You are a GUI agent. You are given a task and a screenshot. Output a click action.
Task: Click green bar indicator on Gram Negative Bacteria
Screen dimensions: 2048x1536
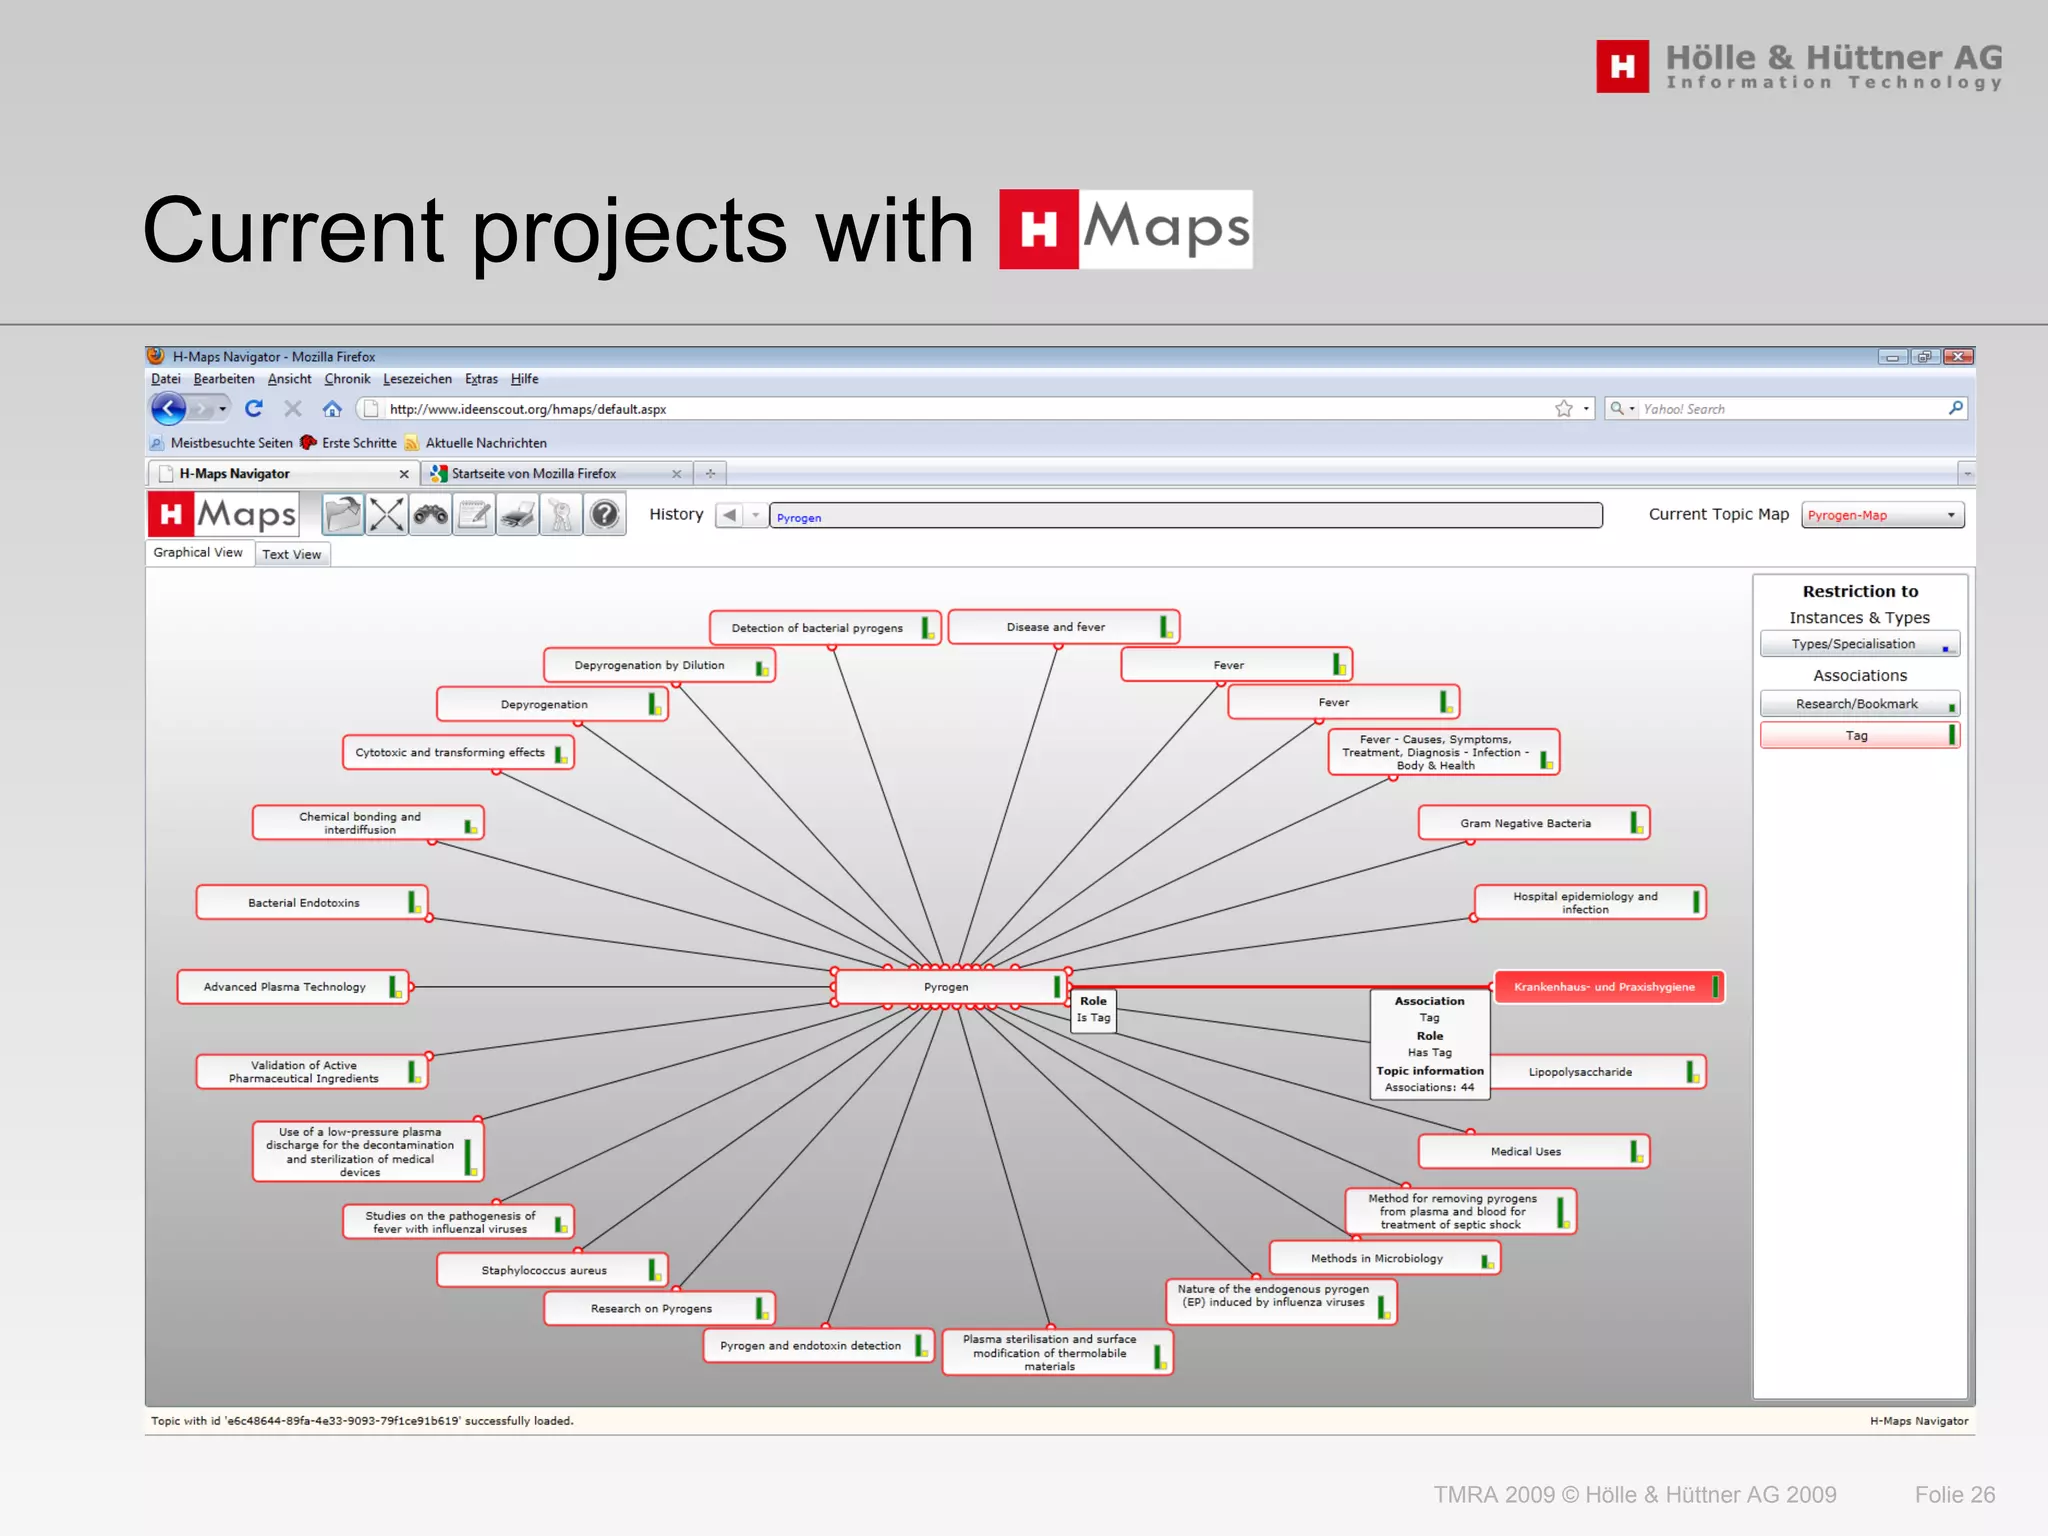coord(1635,823)
